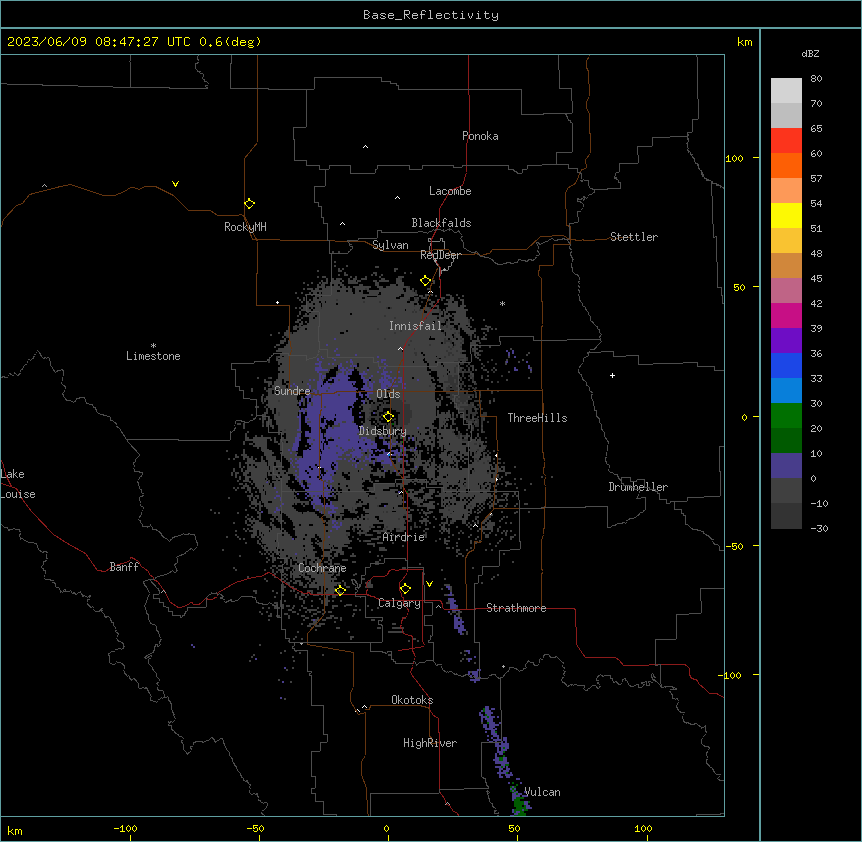
Task: Click the RedDeer label
Action: coord(440,255)
